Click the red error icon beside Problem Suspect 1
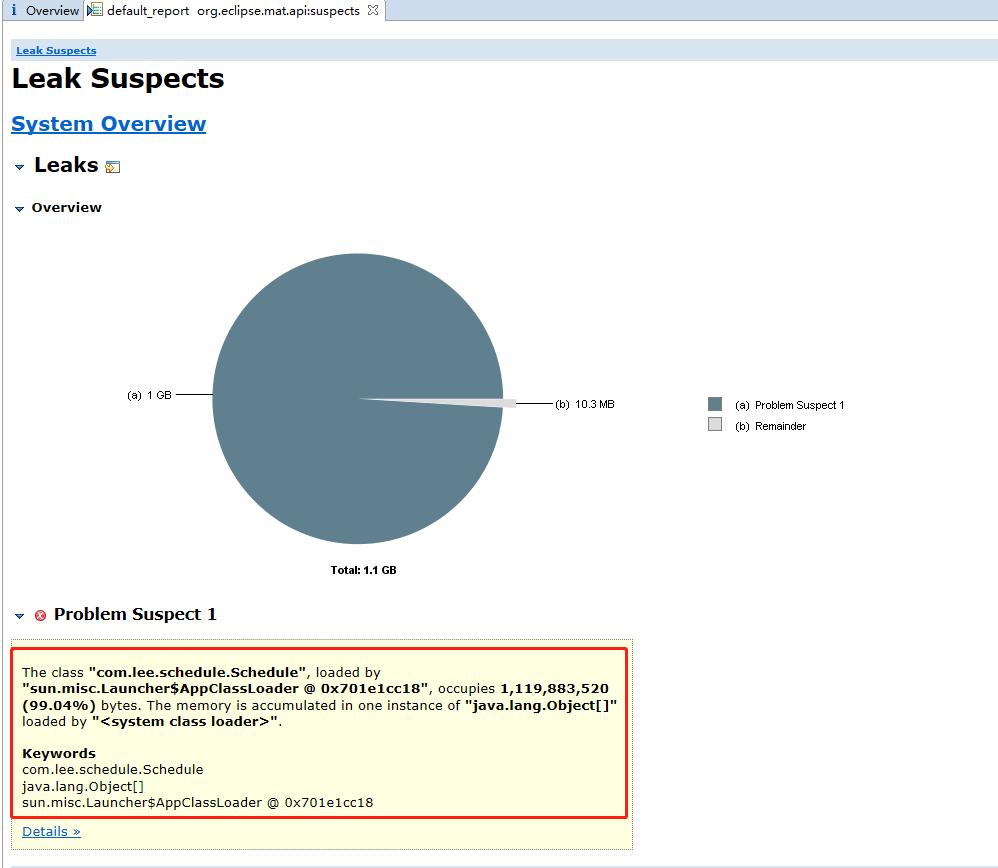 (40, 615)
